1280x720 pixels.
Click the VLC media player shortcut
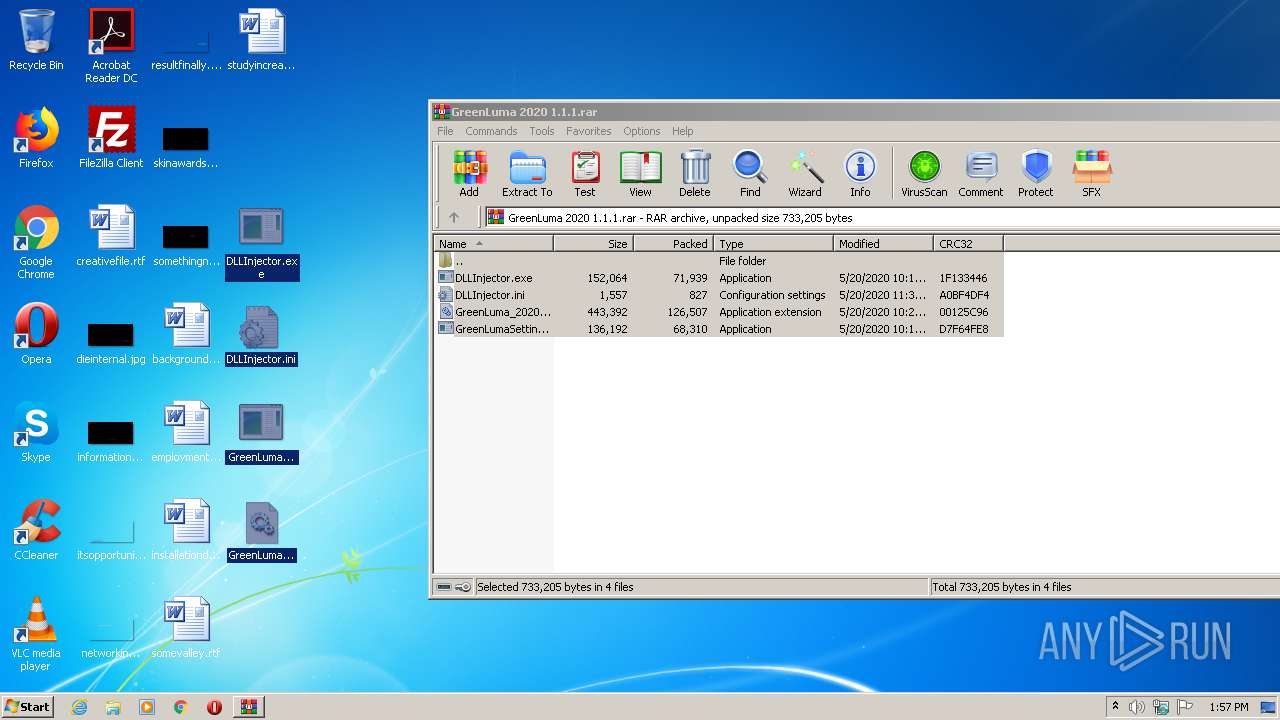[36, 634]
